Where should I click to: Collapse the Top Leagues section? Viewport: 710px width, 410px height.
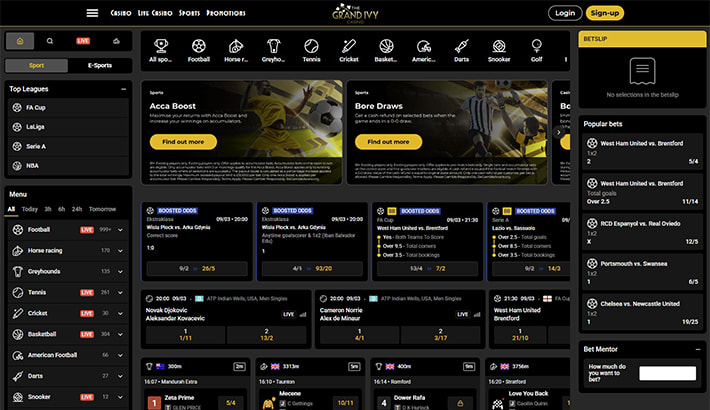coord(123,89)
